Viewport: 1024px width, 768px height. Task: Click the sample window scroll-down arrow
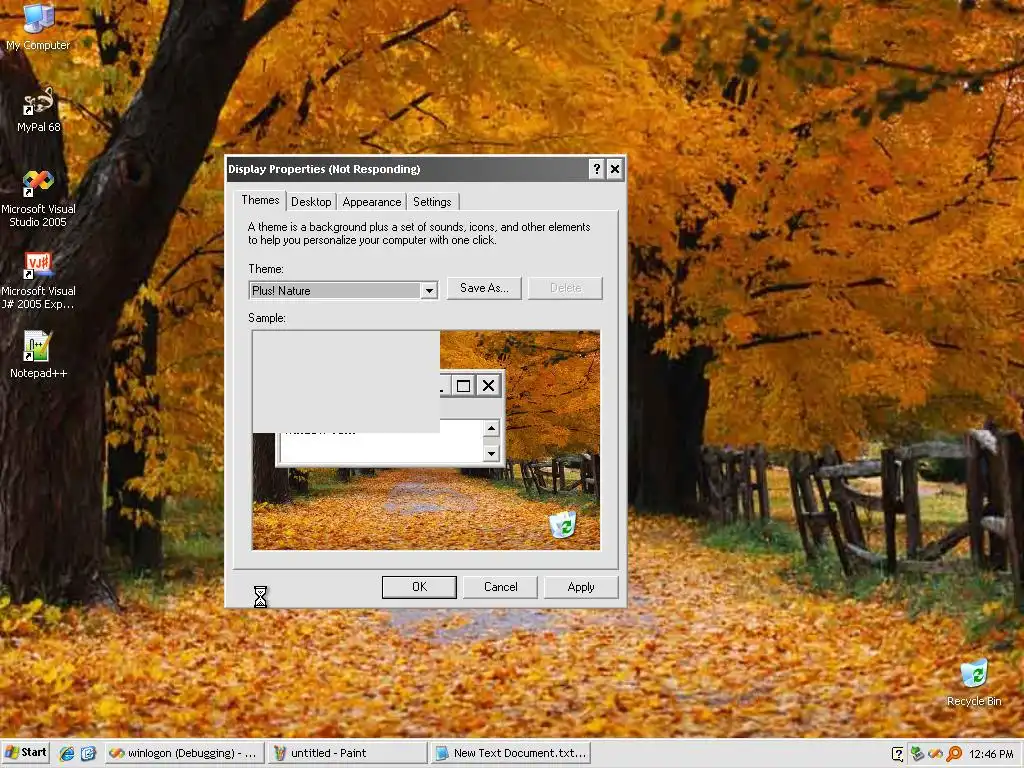pos(492,453)
